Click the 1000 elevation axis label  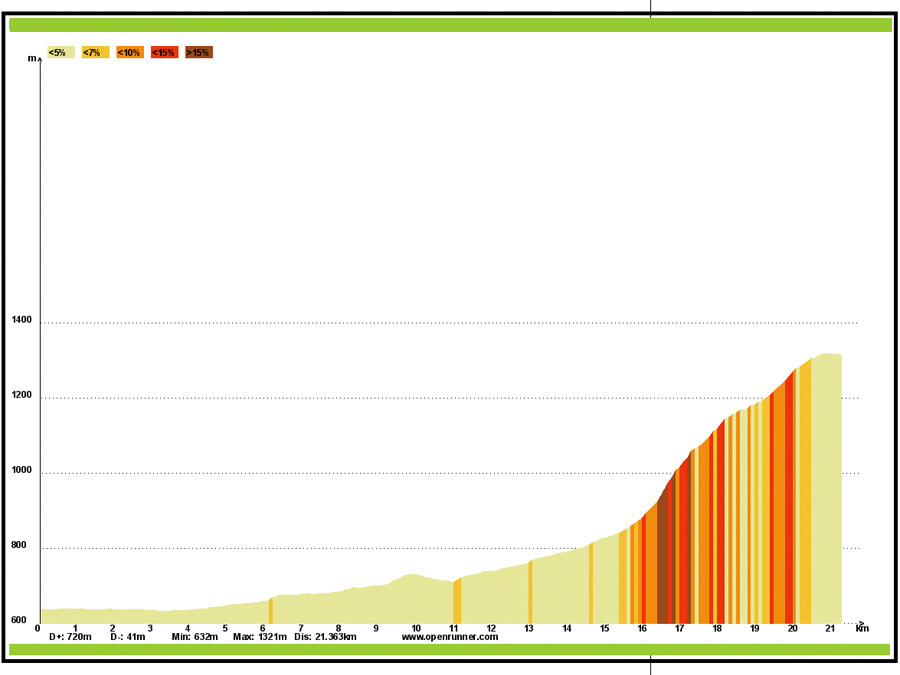(x=22, y=470)
